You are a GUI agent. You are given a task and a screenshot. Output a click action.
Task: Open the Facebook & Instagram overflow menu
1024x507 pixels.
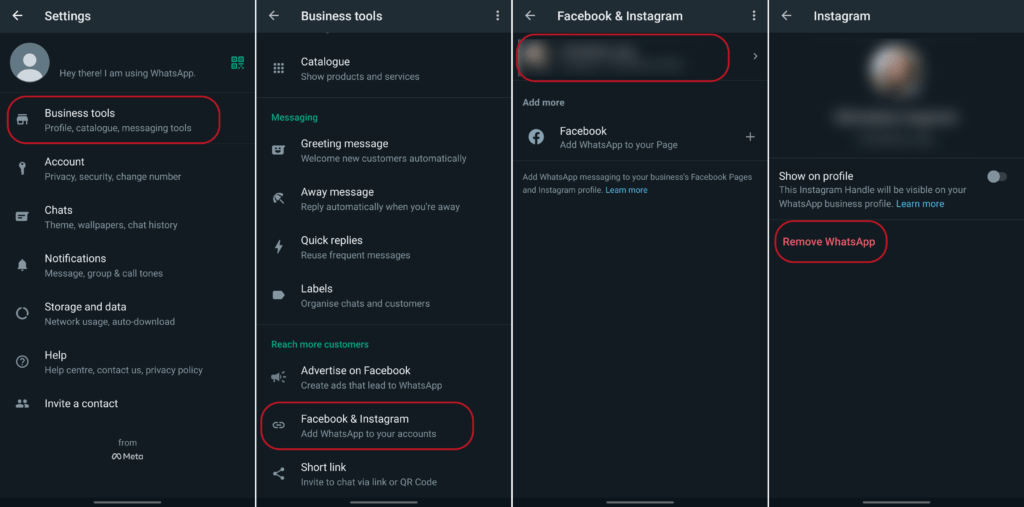click(x=754, y=16)
